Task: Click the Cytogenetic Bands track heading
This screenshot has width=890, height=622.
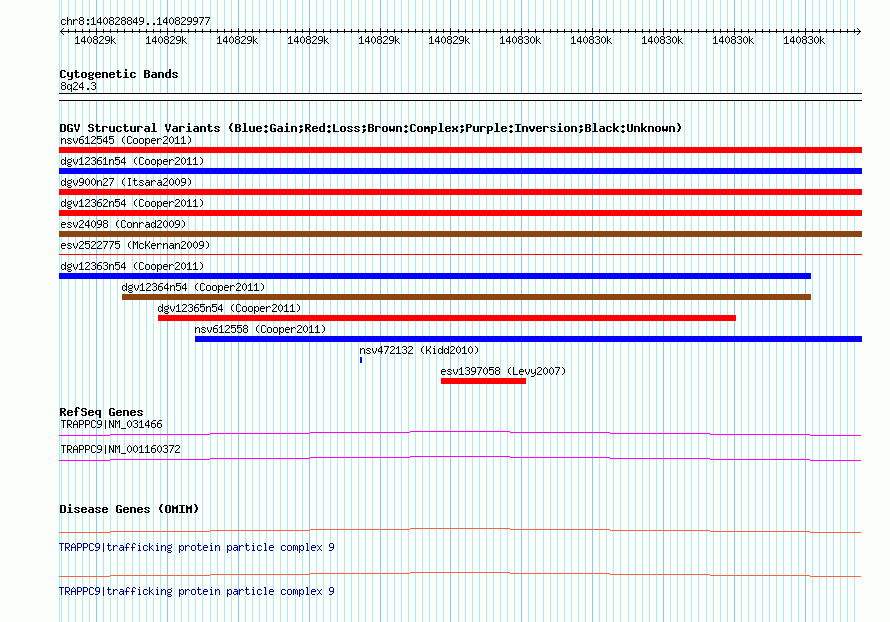Action: [119, 74]
